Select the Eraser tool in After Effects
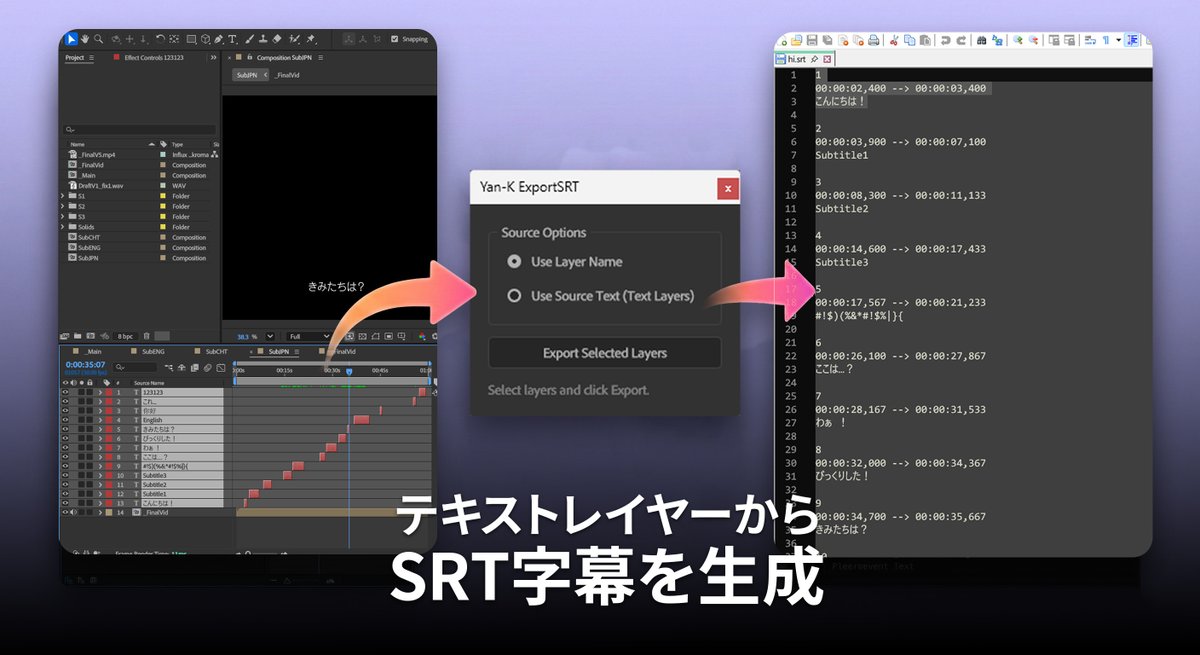 click(277, 39)
